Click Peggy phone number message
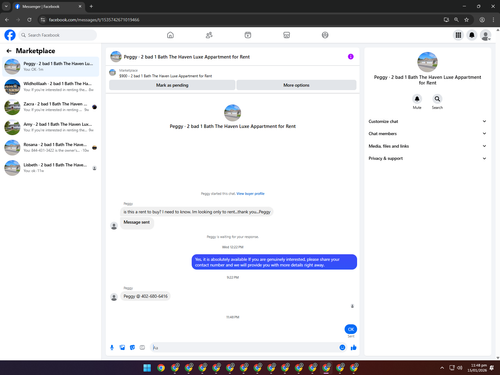 click(x=145, y=296)
